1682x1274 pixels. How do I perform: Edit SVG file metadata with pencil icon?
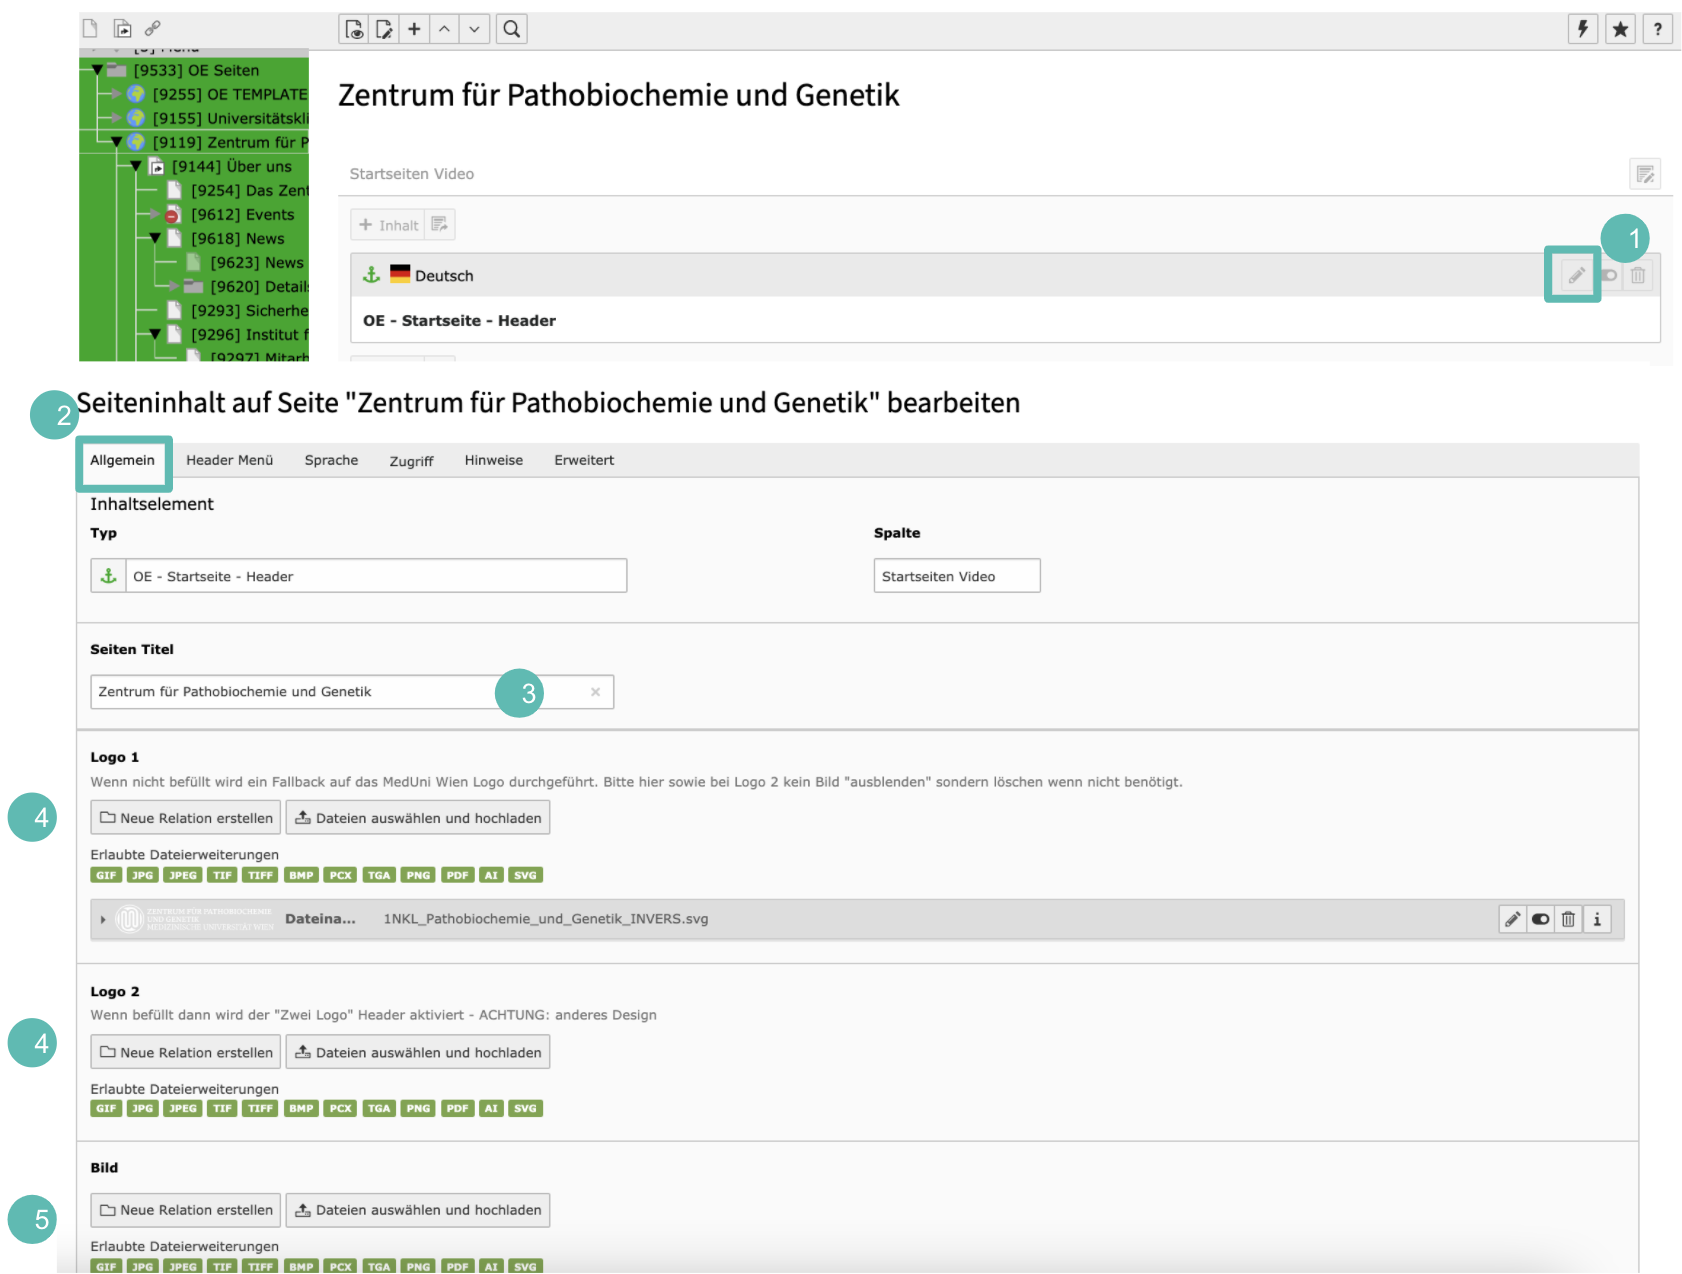click(1513, 919)
